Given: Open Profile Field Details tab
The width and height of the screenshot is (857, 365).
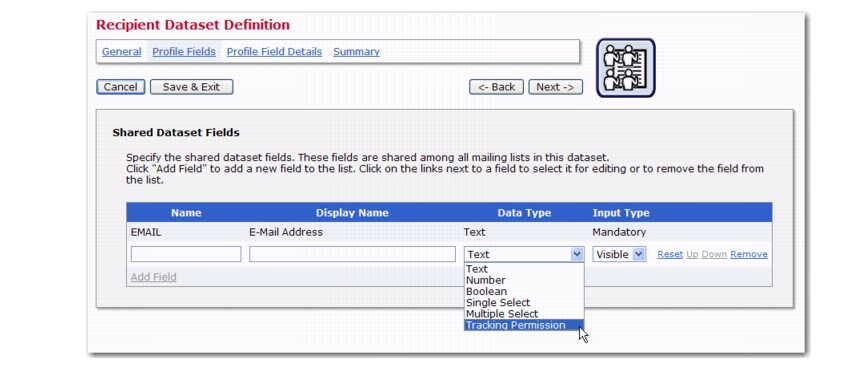Looking at the screenshot, I should [274, 51].
